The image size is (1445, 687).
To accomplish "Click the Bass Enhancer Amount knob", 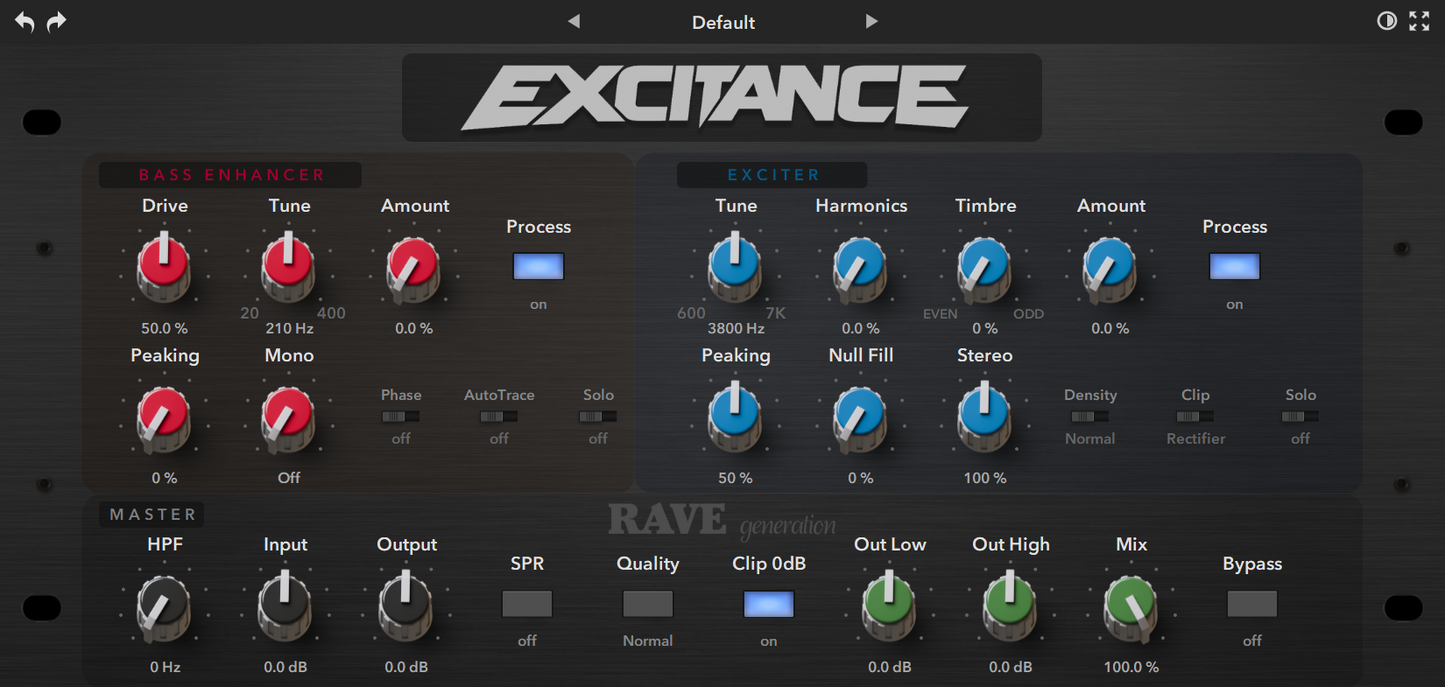I will pos(414,268).
